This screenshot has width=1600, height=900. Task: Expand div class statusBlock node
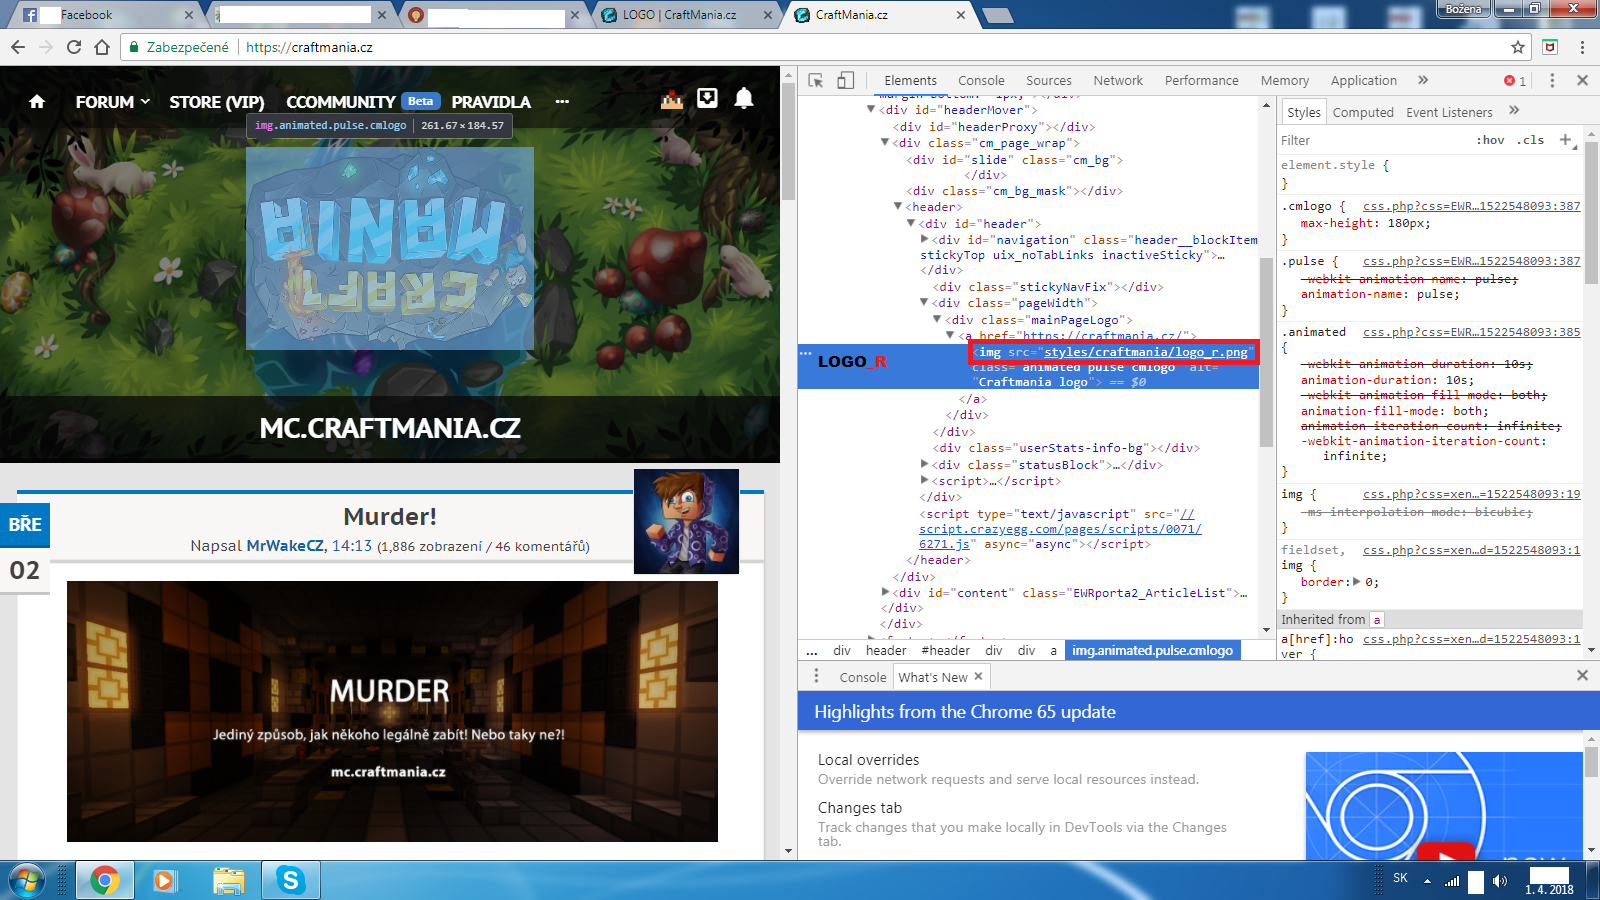coord(925,465)
